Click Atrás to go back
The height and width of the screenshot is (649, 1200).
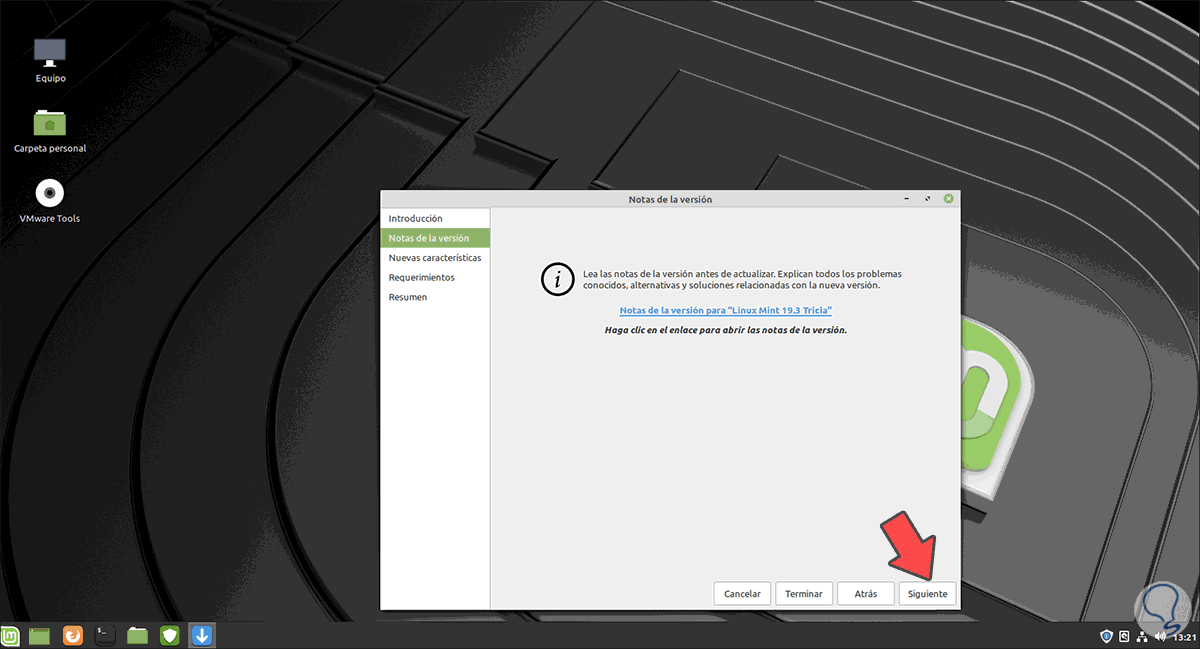[865, 593]
